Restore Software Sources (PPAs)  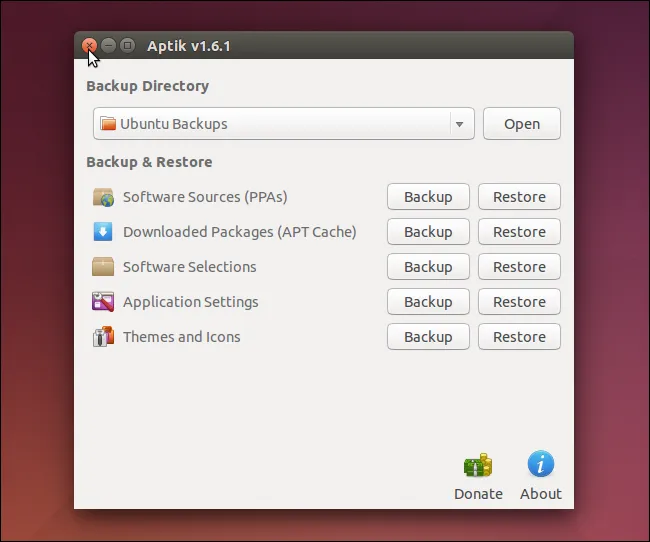[519, 197]
